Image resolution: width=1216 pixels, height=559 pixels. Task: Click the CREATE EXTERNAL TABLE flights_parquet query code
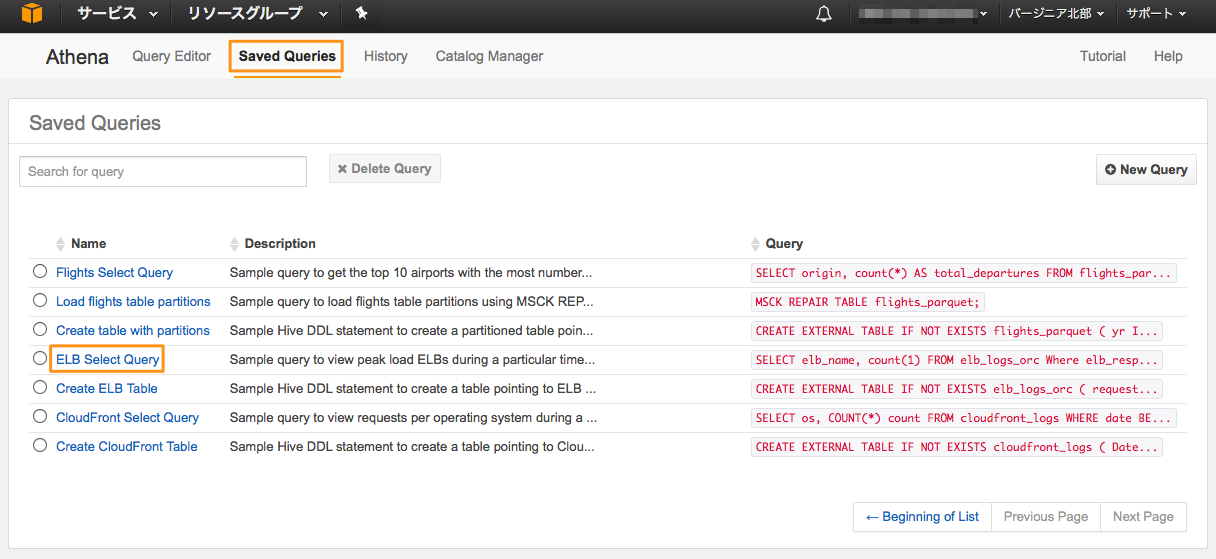957,331
